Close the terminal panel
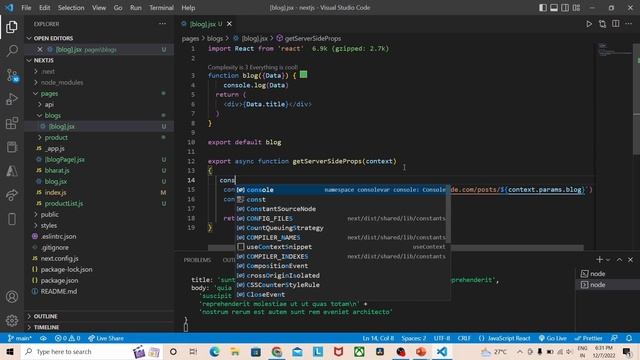 631,260
